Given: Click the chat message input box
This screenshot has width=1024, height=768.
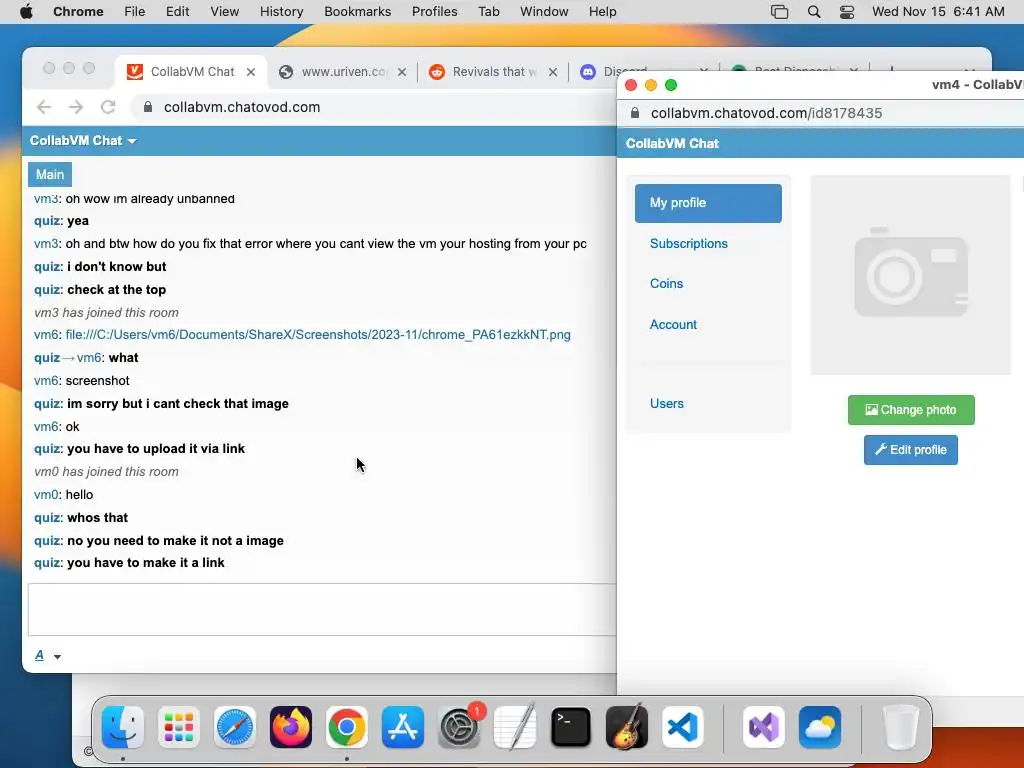Looking at the screenshot, I should 322,609.
